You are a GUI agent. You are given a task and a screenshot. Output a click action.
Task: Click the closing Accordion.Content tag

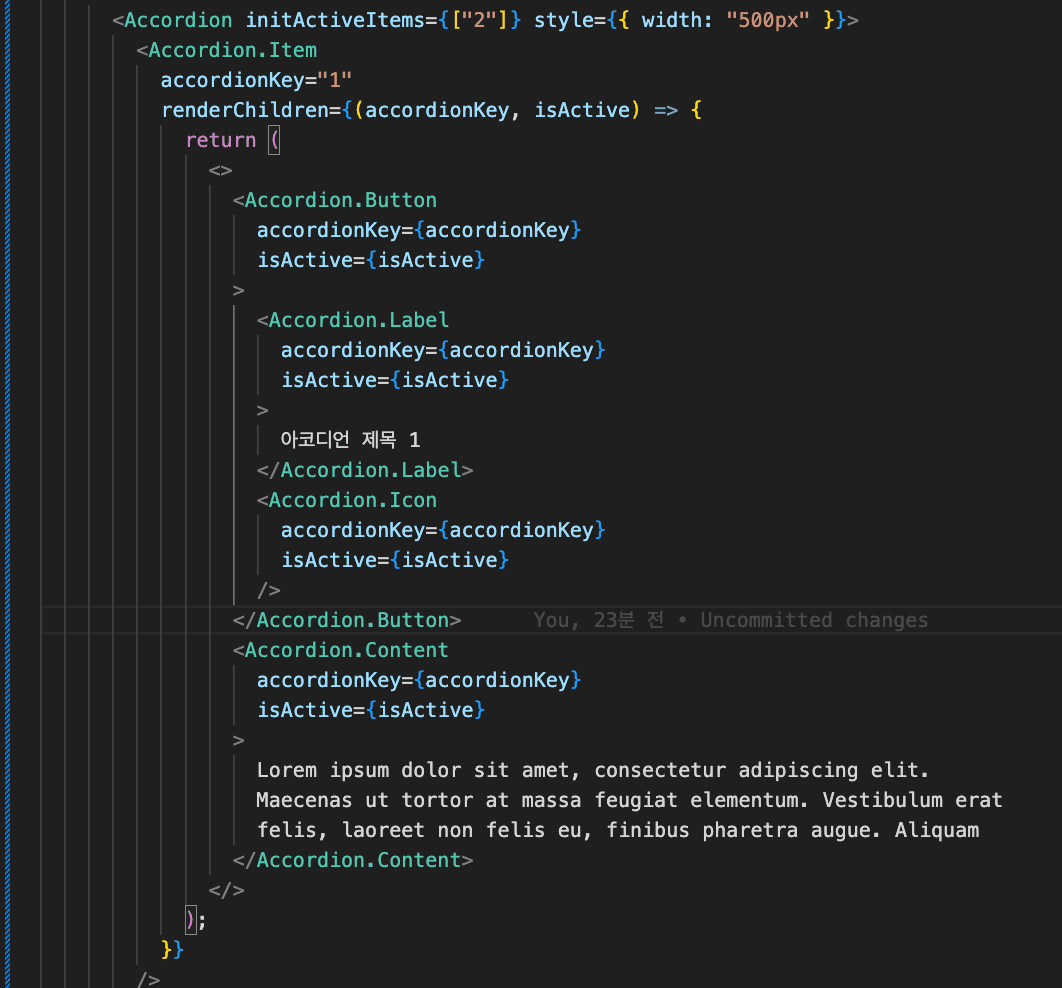tap(353, 860)
